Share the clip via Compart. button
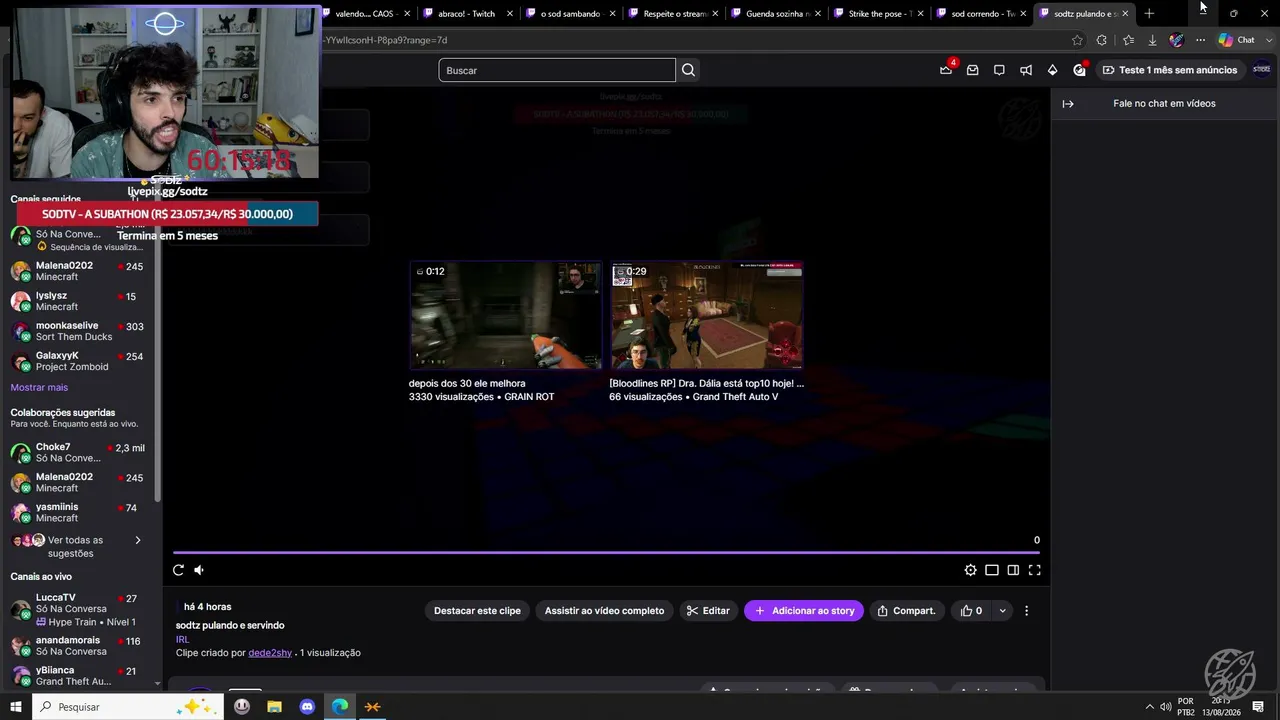Image resolution: width=1280 pixels, height=720 pixels. click(x=906, y=611)
